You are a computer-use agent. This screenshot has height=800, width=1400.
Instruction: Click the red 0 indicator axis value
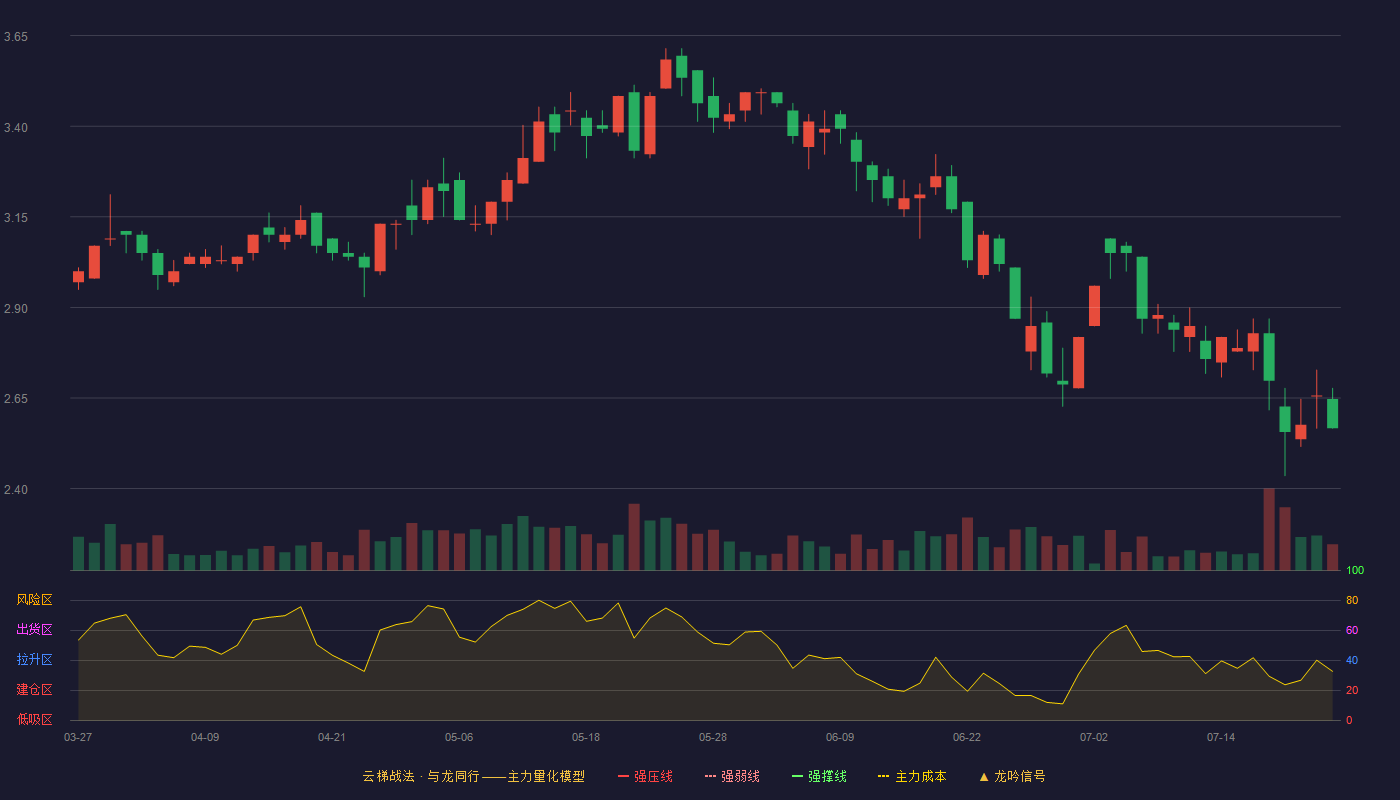tap(1349, 720)
